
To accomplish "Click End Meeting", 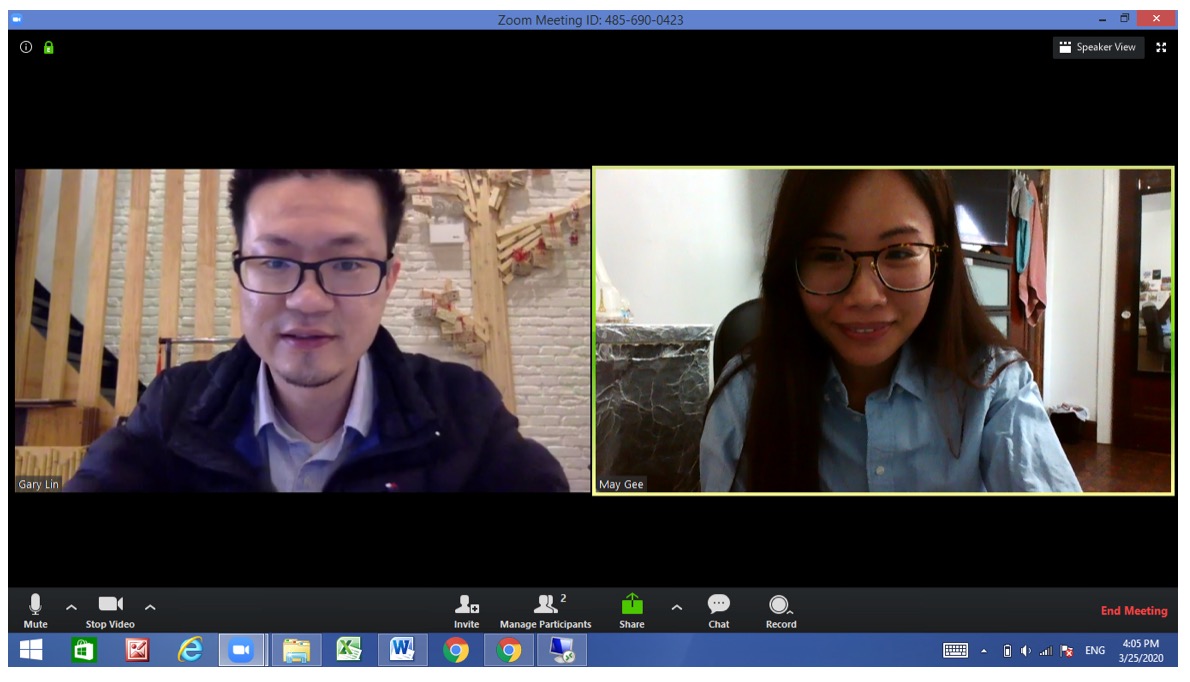I will click(x=1134, y=611).
